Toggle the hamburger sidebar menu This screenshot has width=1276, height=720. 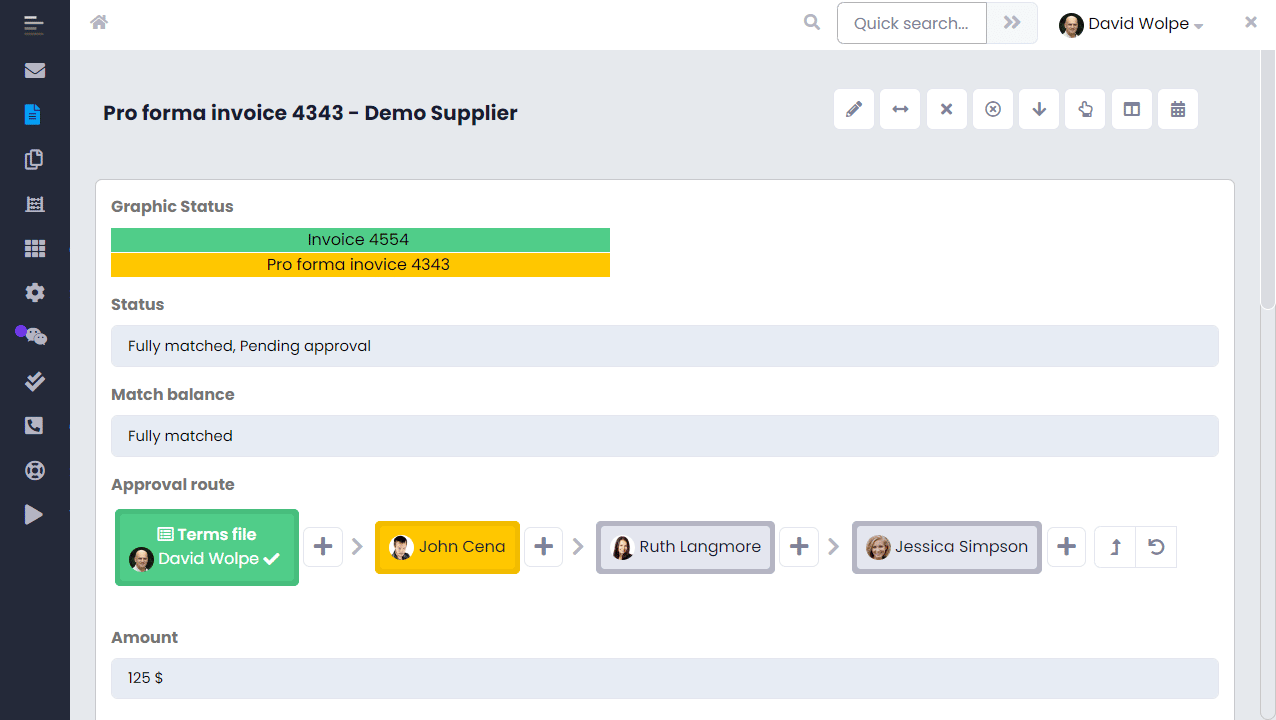point(35,25)
